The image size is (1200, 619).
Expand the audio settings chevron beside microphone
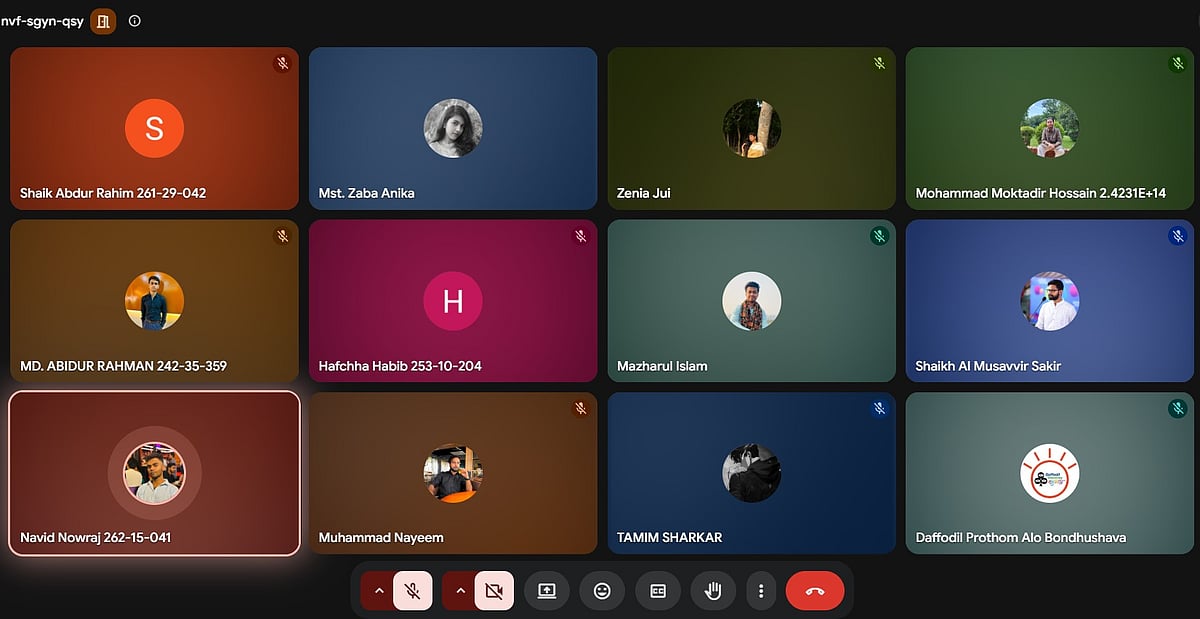click(378, 590)
